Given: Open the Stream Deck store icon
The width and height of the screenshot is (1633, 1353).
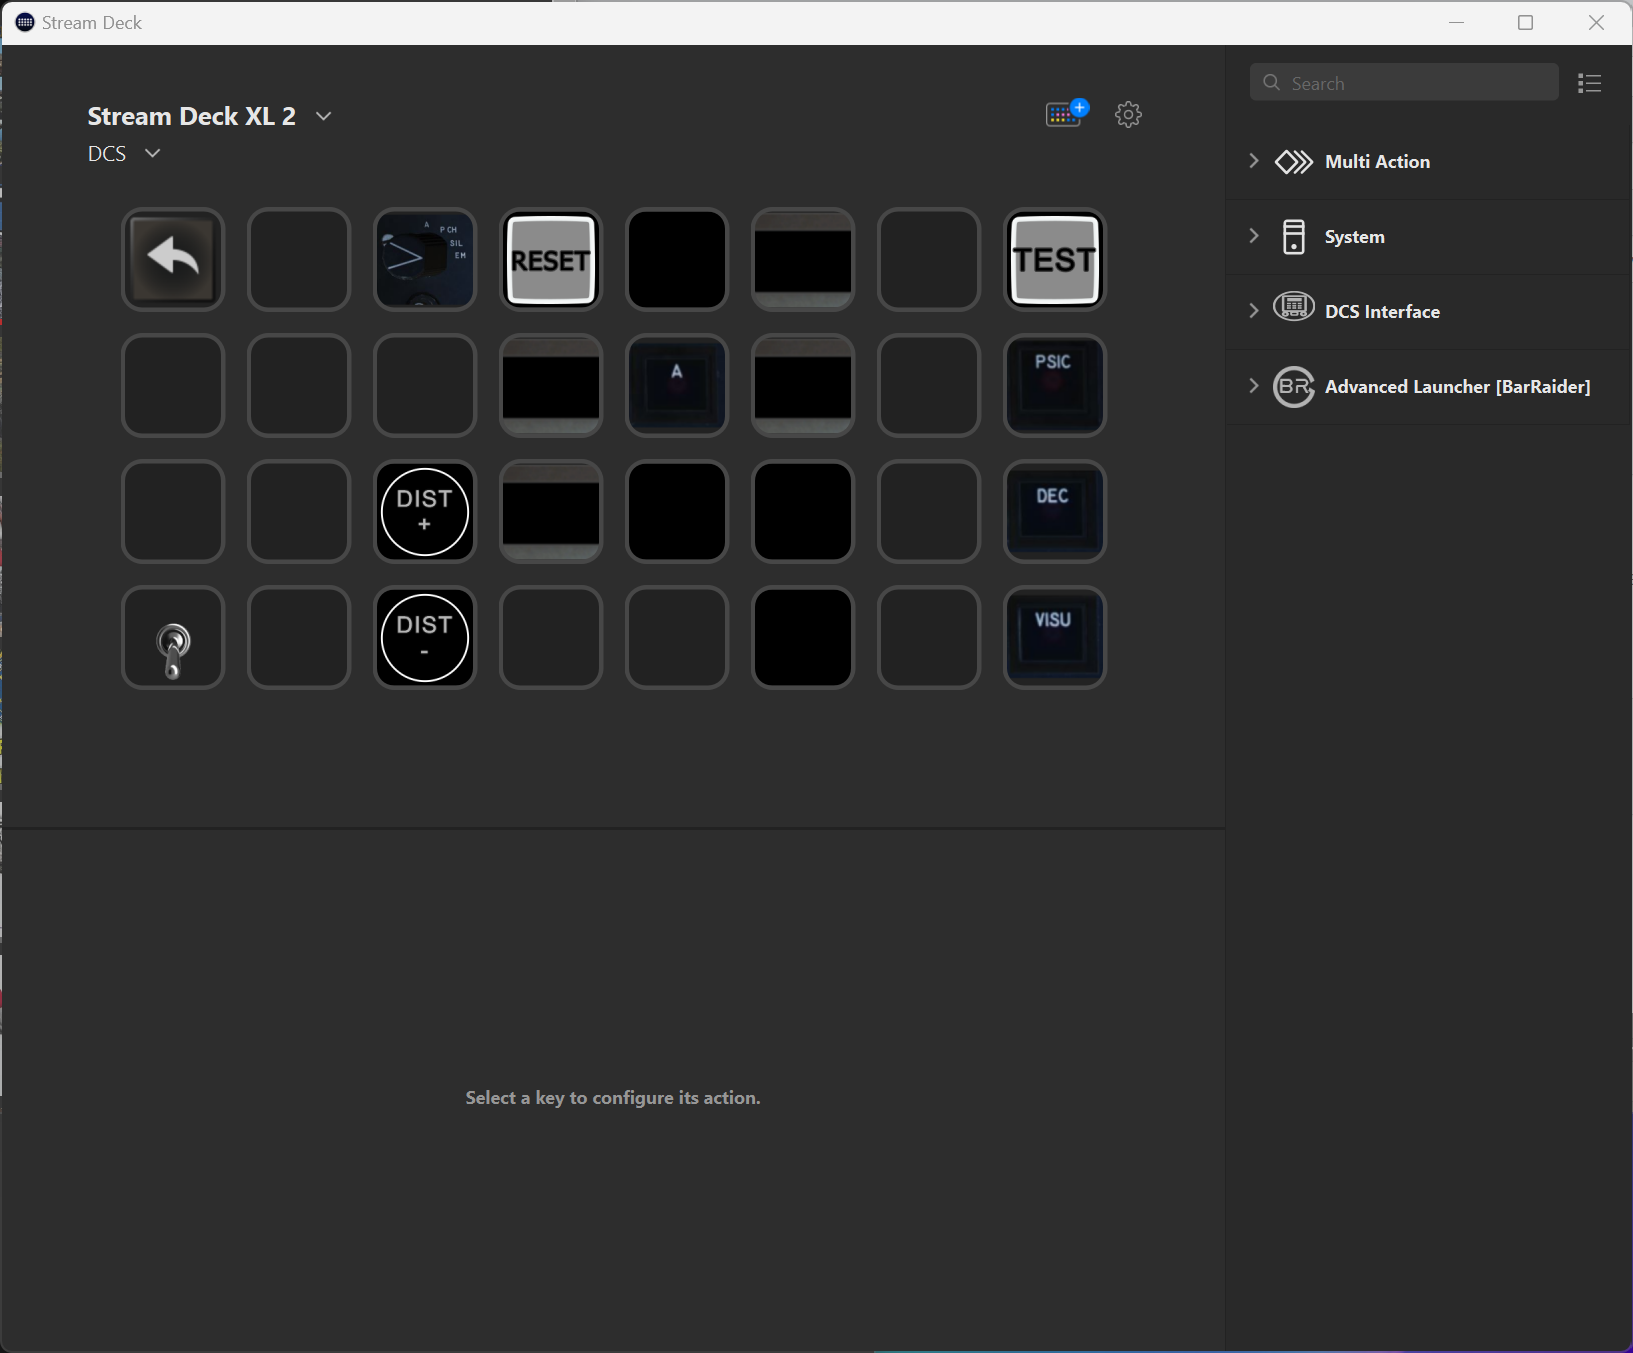Looking at the screenshot, I should point(1065,114).
